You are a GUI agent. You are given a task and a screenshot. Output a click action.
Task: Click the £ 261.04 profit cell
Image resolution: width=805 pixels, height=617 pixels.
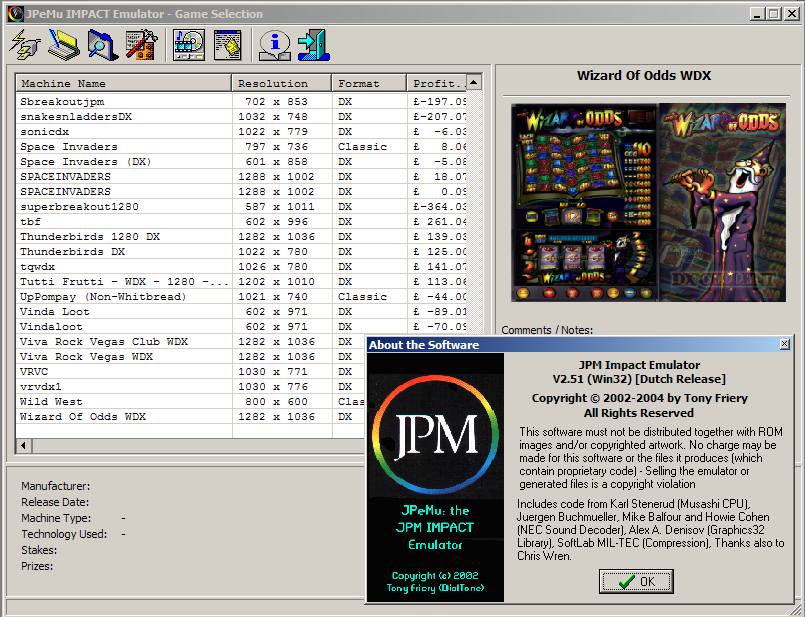(x=439, y=222)
